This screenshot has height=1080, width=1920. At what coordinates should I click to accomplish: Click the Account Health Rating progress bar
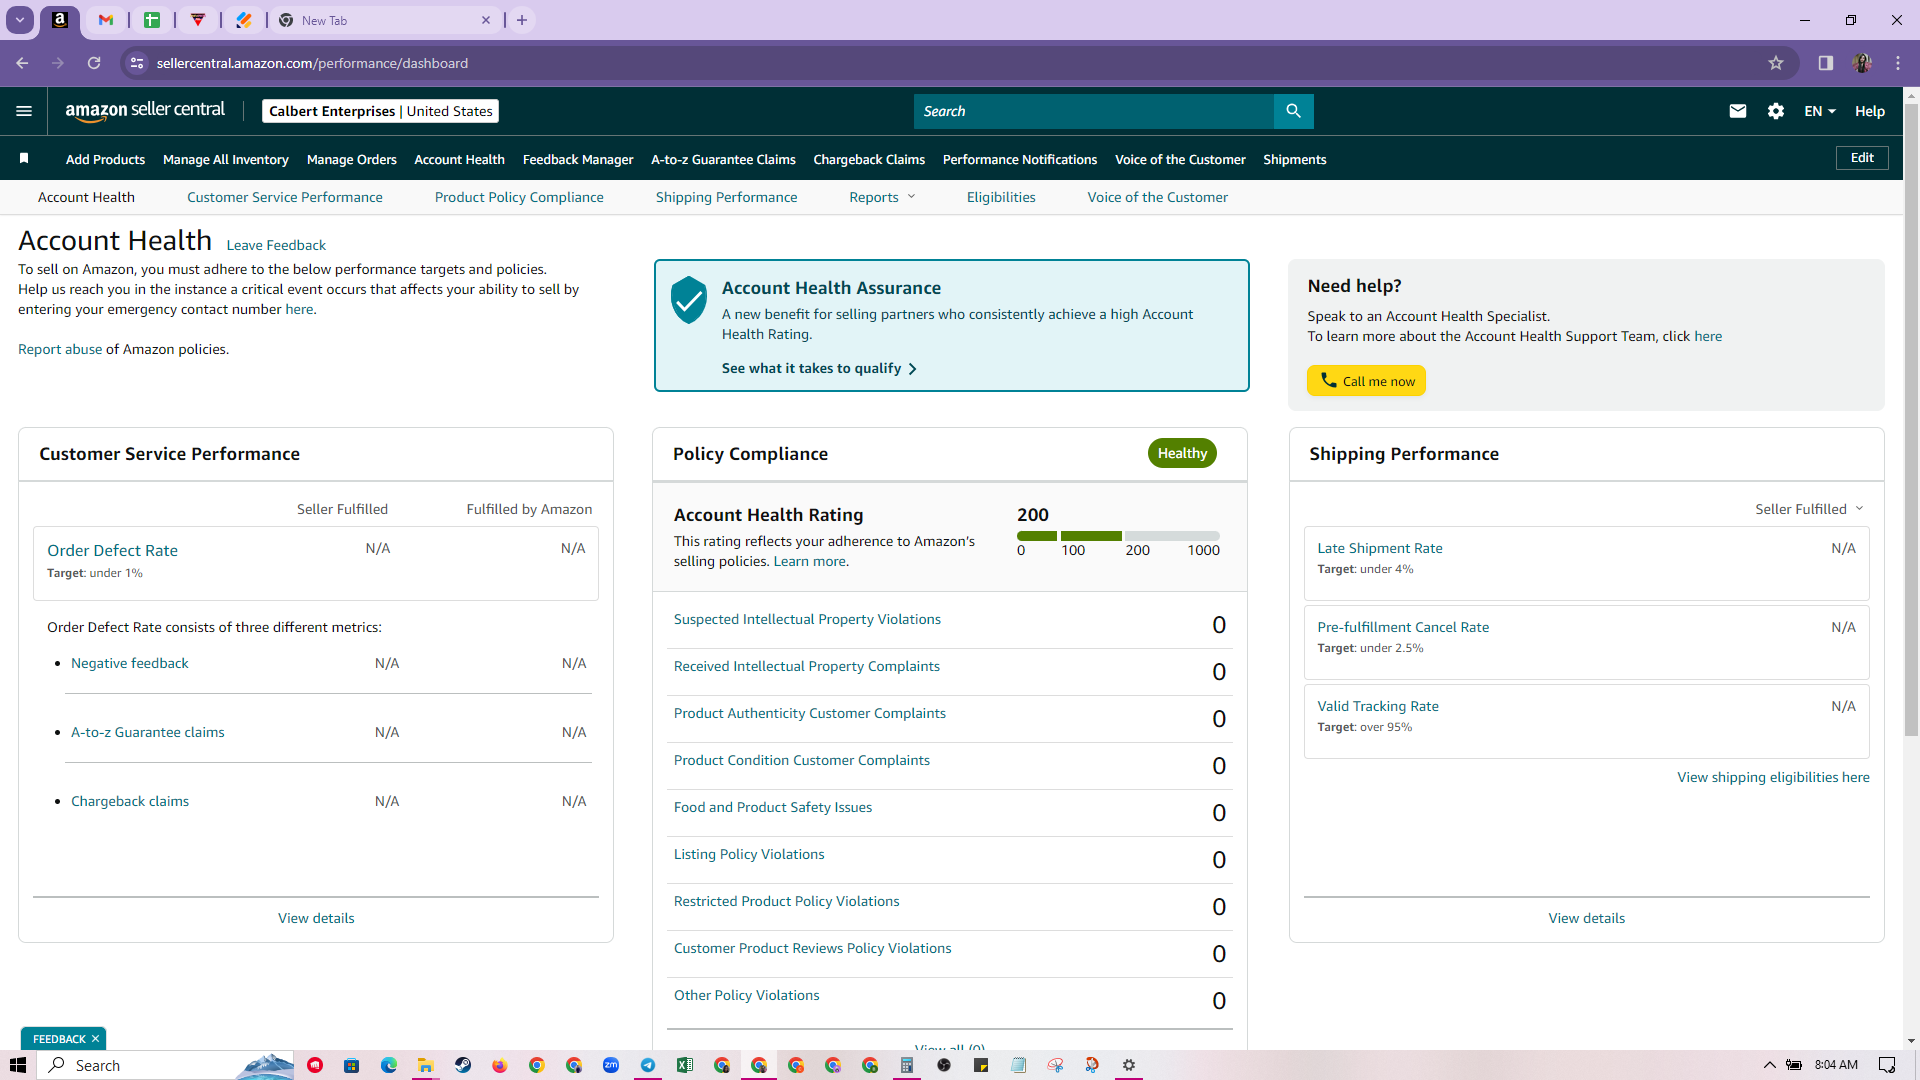point(1118,536)
